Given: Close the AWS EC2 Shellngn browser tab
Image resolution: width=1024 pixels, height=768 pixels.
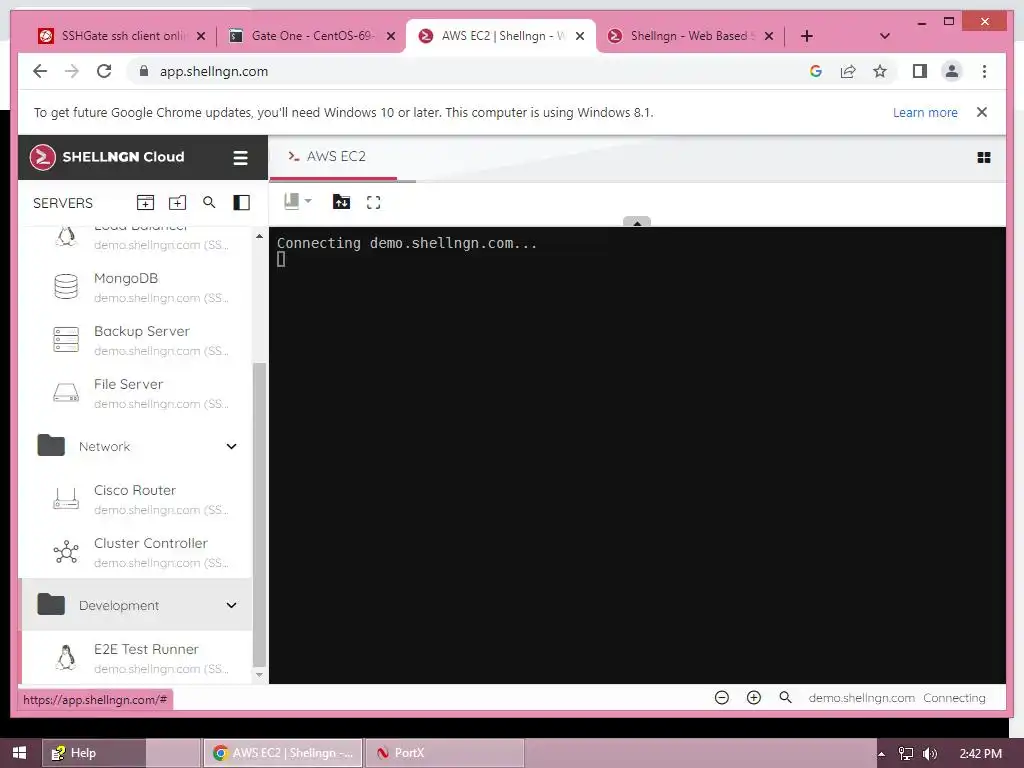Looking at the screenshot, I should tap(580, 36).
